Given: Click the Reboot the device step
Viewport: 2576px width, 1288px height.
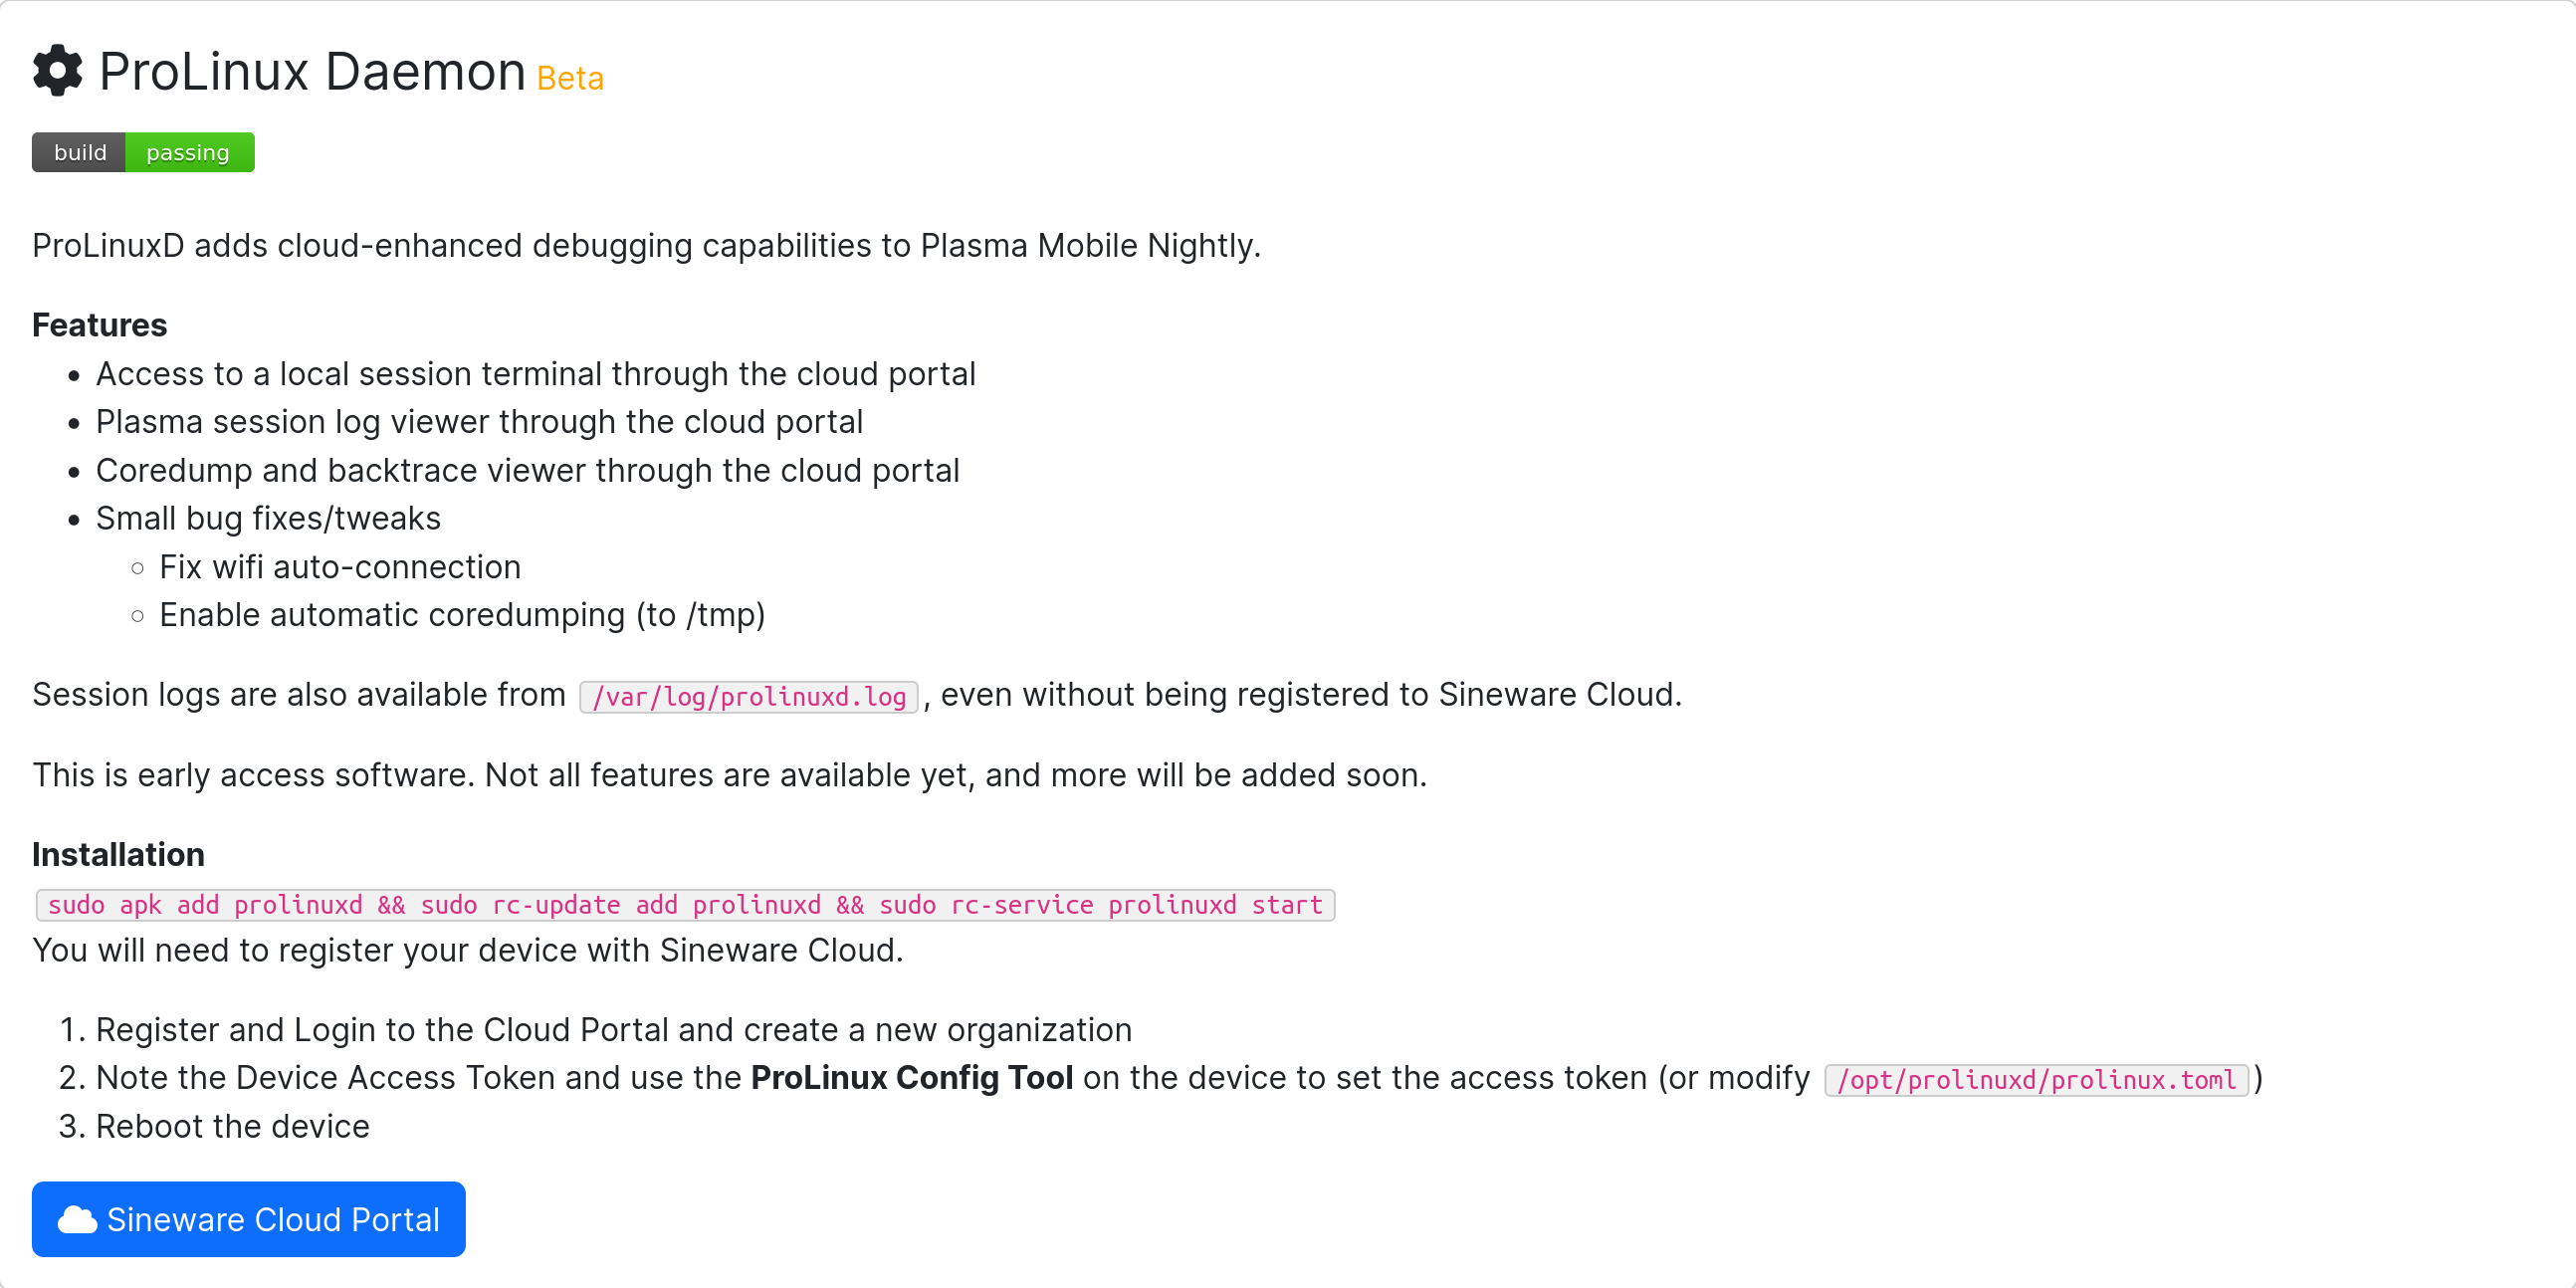Looking at the screenshot, I should click(x=232, y=1126).
